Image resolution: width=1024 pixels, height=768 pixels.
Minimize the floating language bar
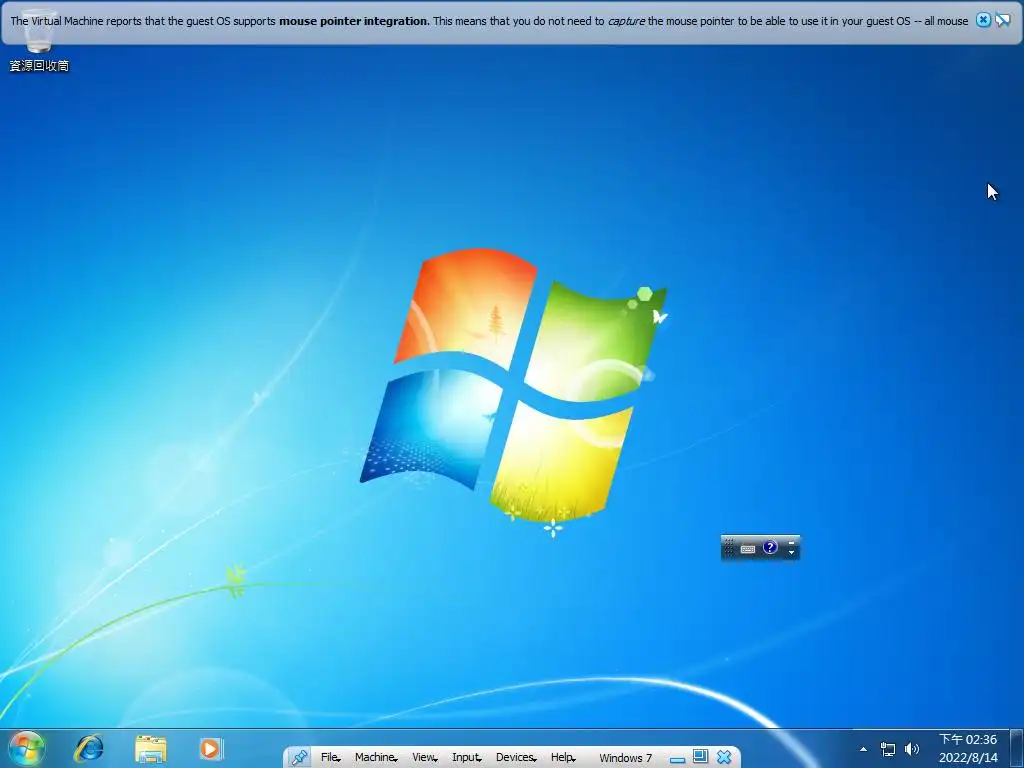coord(792,542)
